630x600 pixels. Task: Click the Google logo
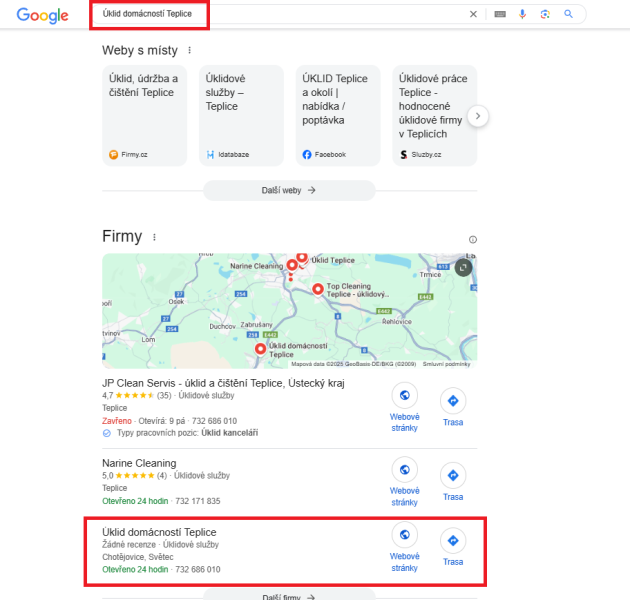tap(43, 15)
